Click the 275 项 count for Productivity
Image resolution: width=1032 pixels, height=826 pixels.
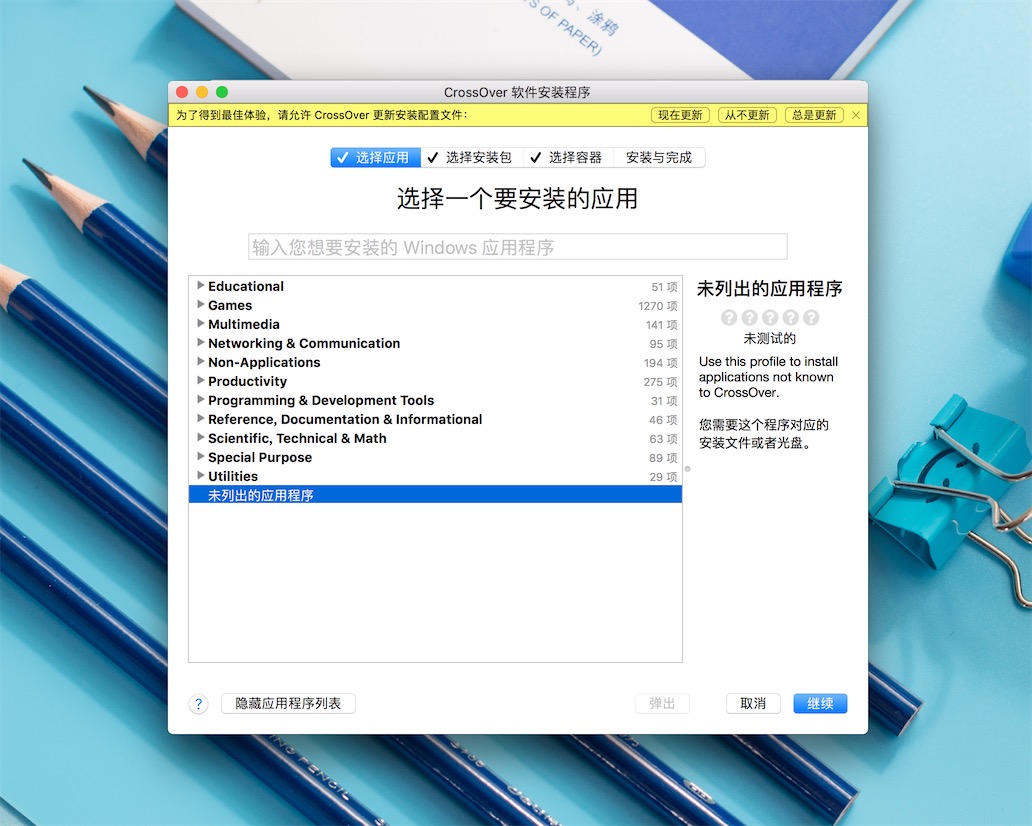click(x=660, y=382)
